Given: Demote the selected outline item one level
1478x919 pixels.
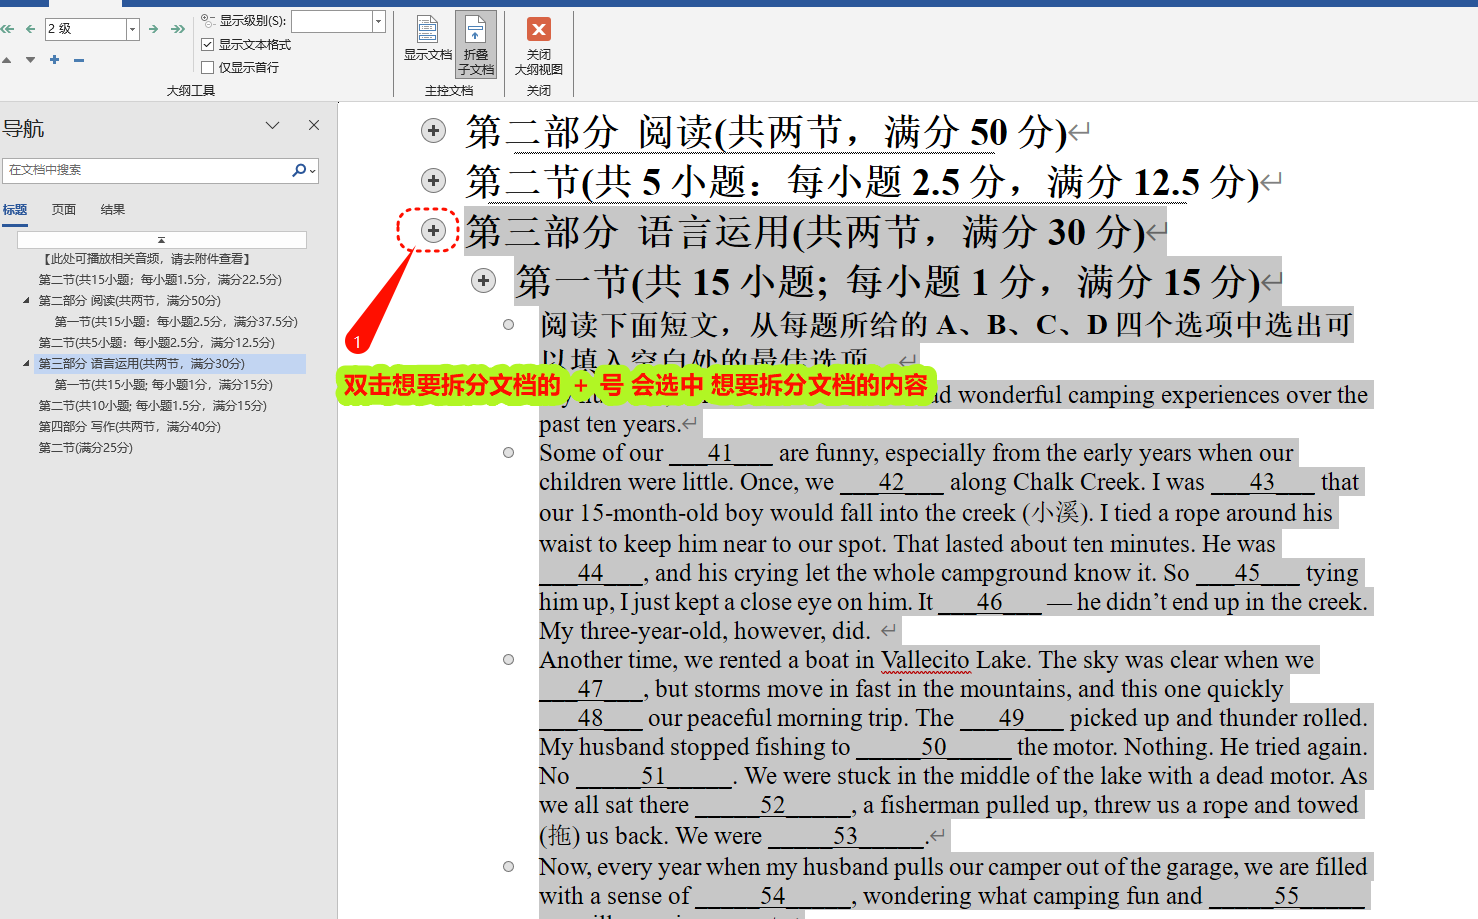Looking at the screenshot, I should (x=154, y=29).
